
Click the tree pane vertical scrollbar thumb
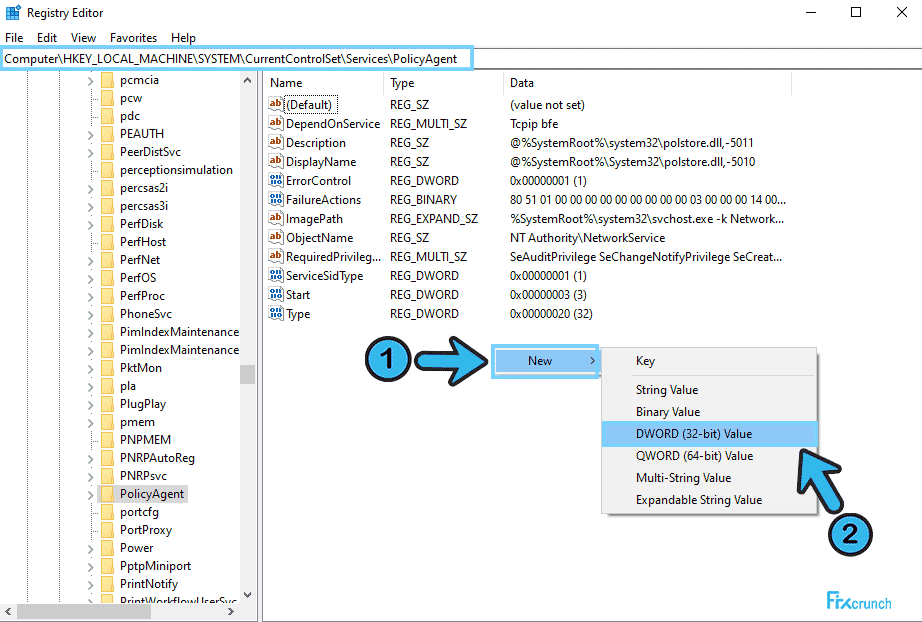(x=248, y=374)
